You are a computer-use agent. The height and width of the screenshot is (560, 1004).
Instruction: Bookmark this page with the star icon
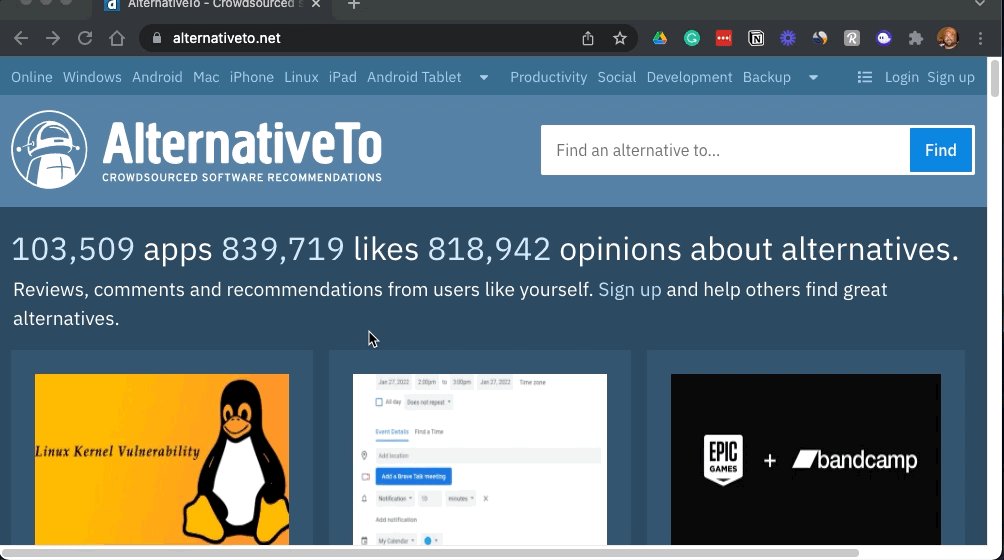point(620,38)
